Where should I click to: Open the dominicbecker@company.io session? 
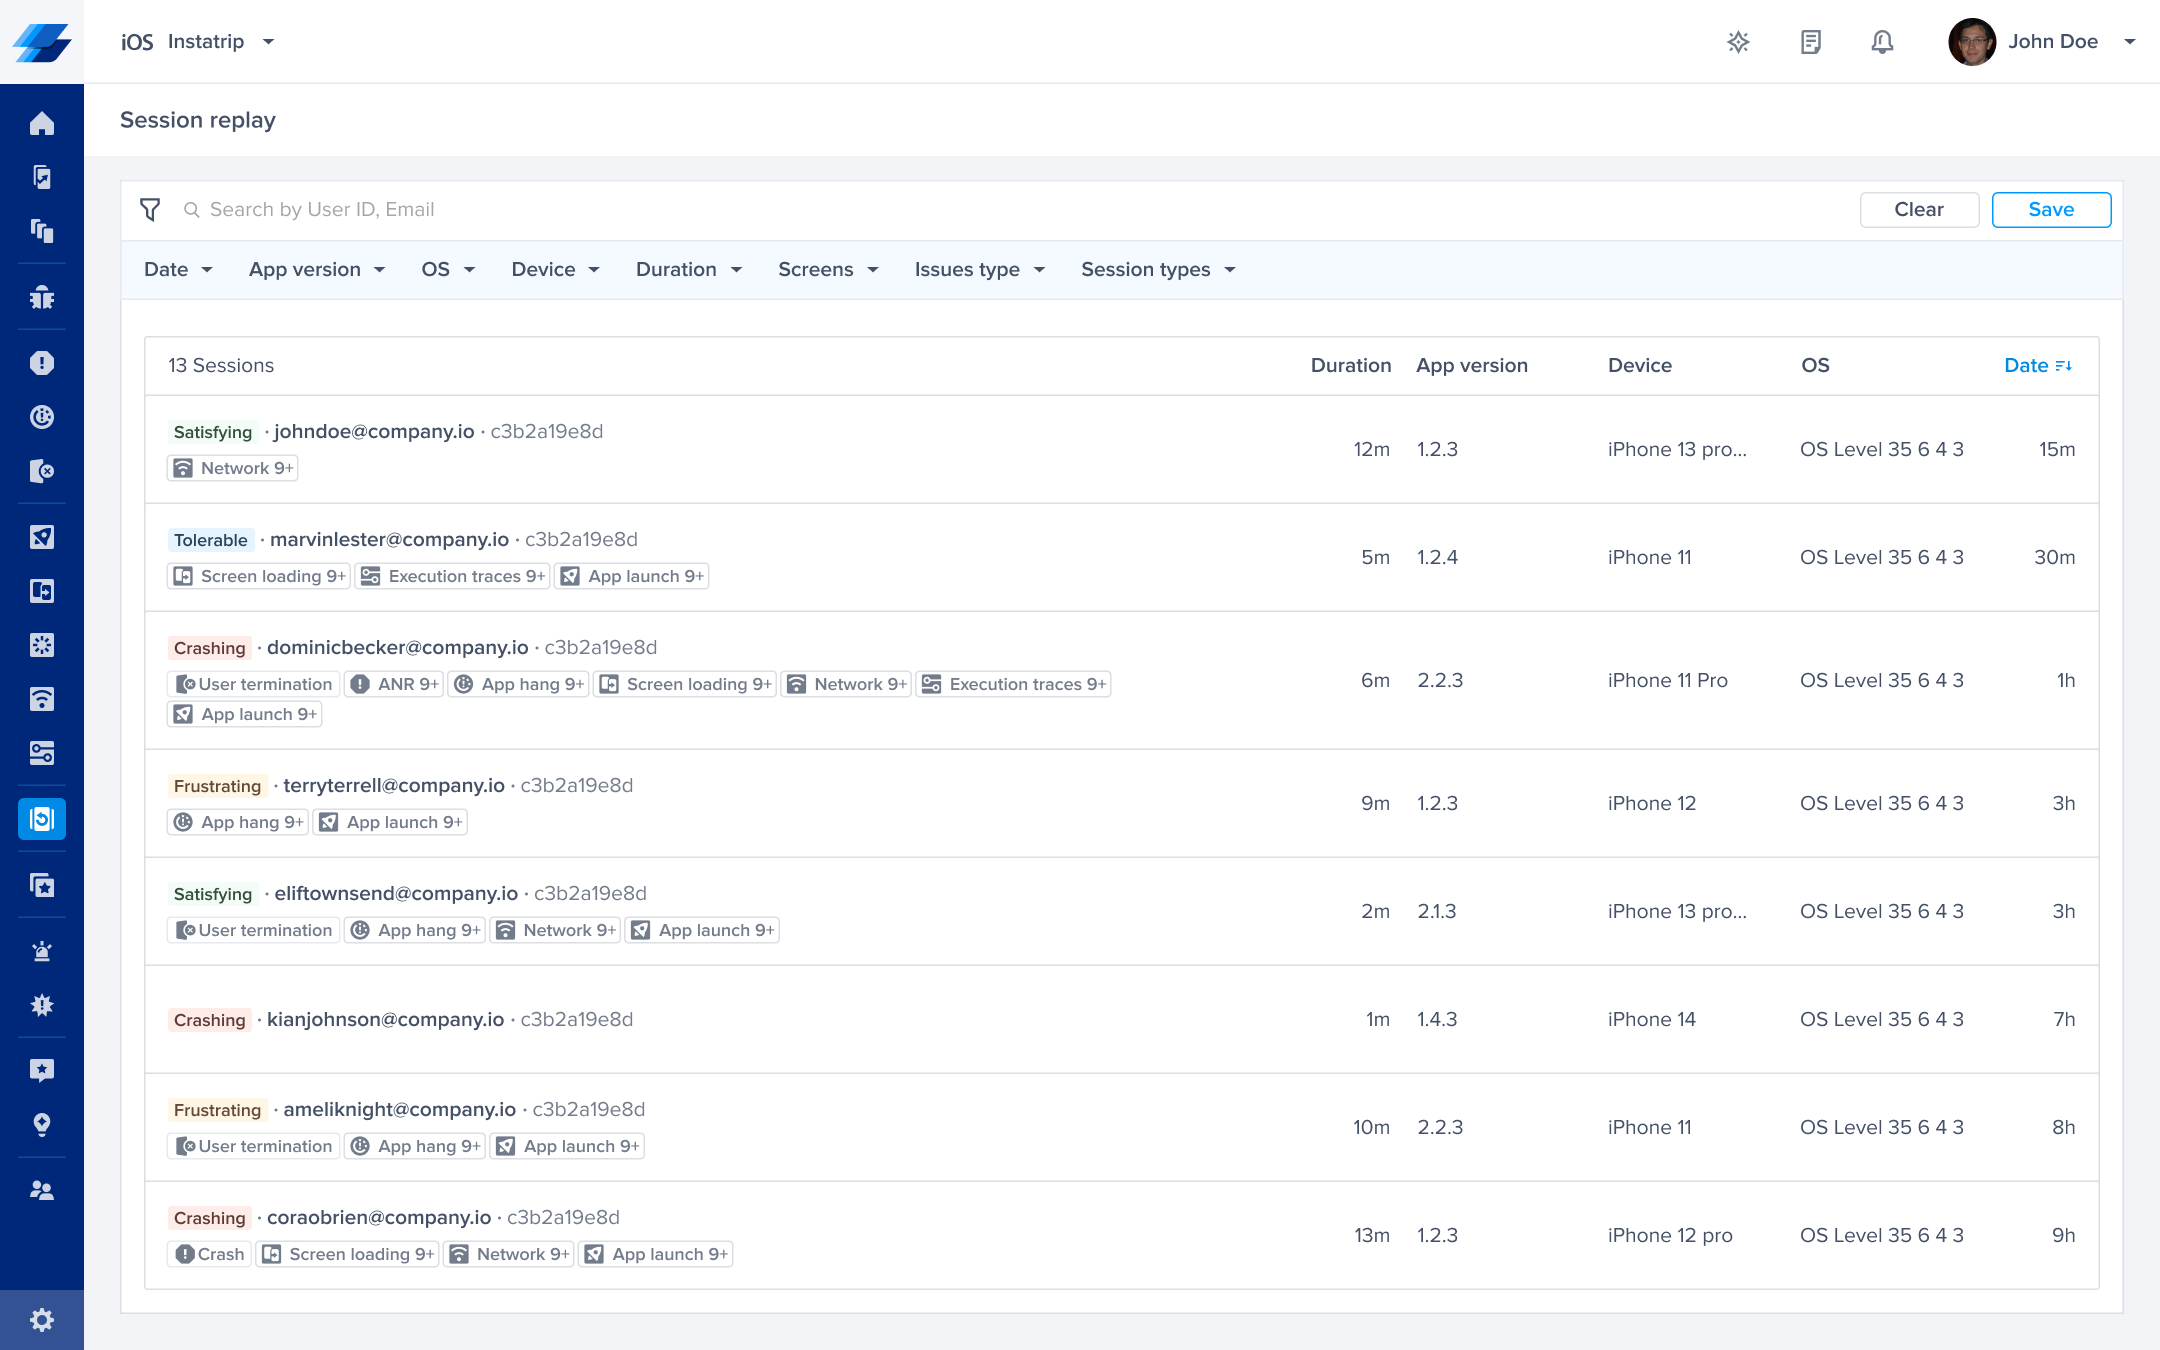[397, 648]
